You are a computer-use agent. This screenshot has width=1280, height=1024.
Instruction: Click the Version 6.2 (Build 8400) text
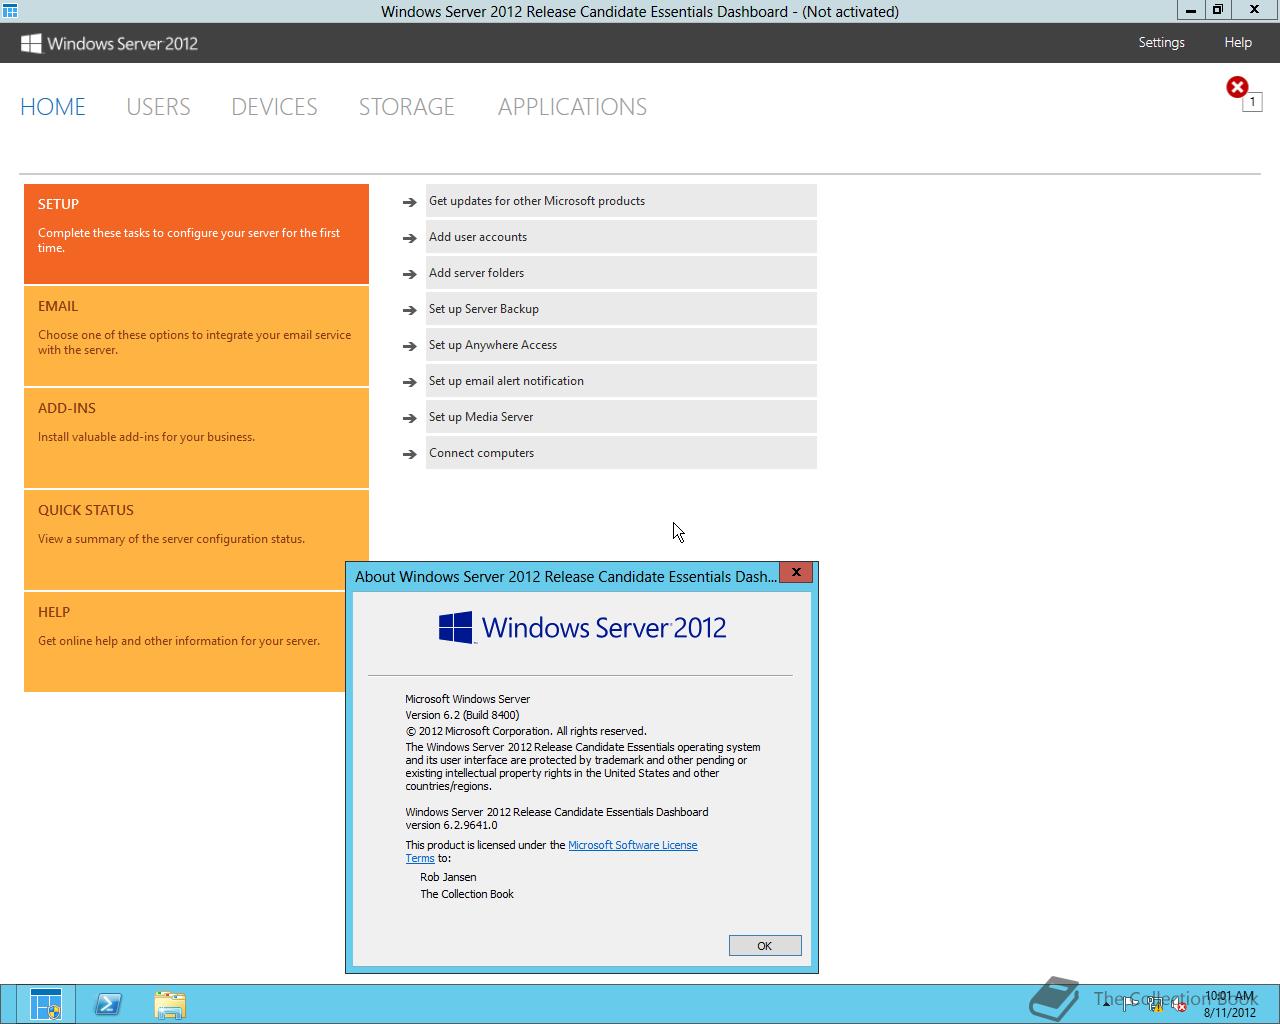462,715
